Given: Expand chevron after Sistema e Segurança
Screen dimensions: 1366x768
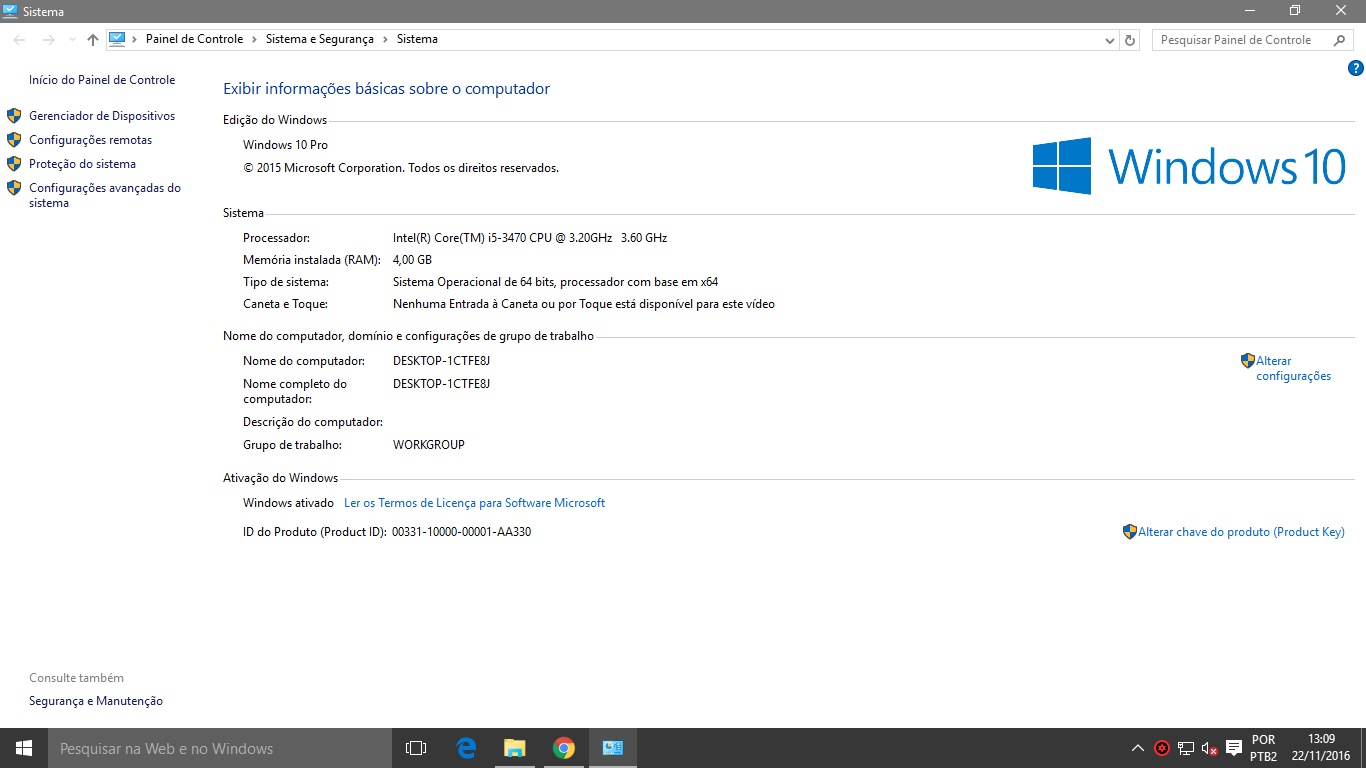Looking at the screenshot, I should 385,39.
